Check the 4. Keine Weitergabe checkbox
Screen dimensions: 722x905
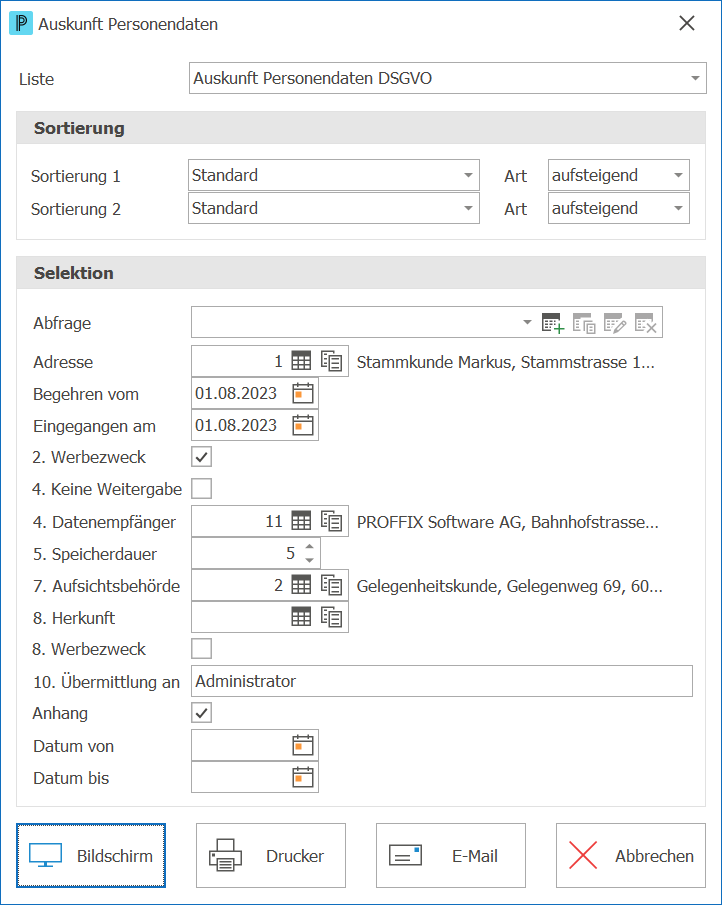coord(201,489)
